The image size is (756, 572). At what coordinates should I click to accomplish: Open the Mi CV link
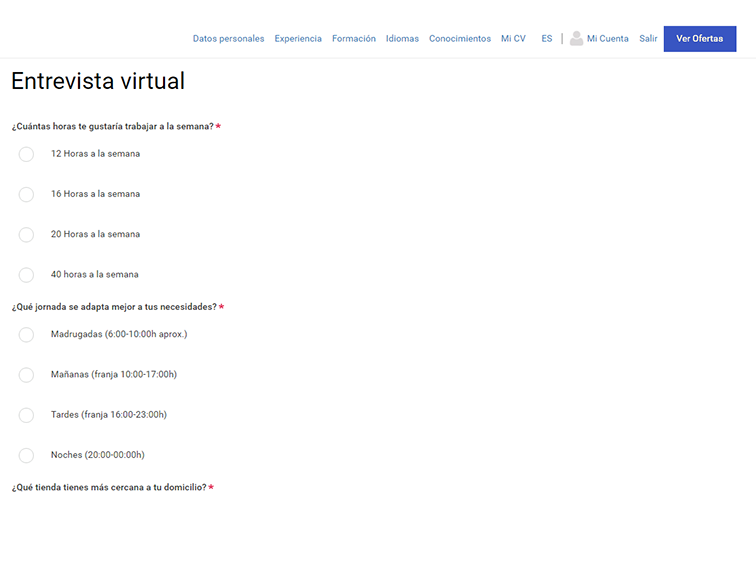pyautogui.click(x=513, y=39)
